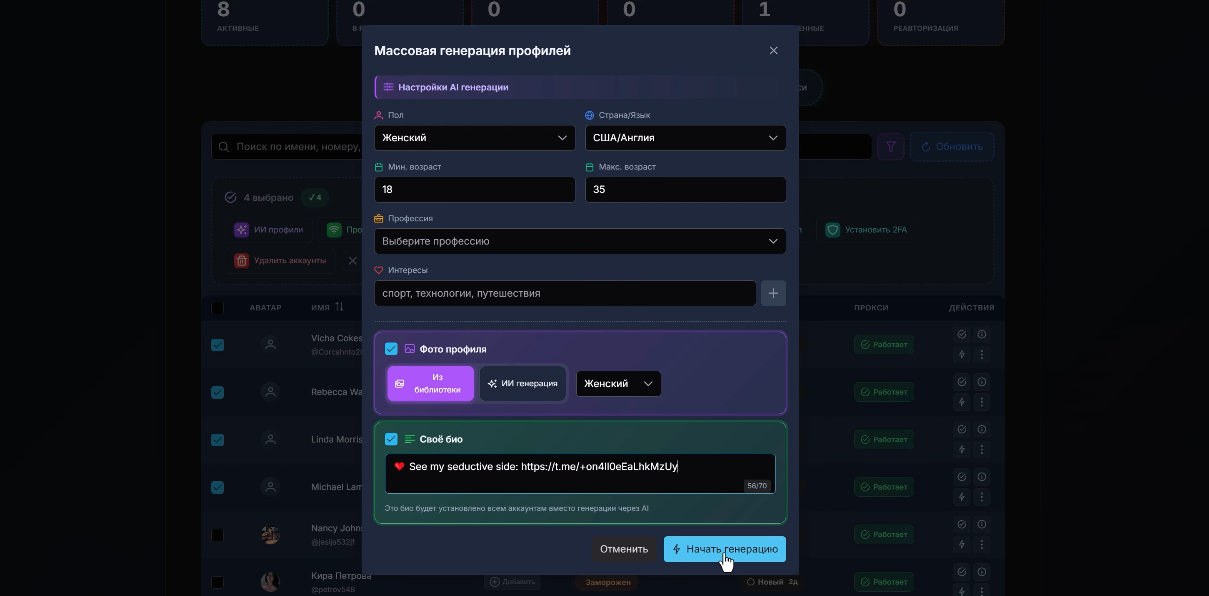Open info icon in Michael row

pos(982,477)
